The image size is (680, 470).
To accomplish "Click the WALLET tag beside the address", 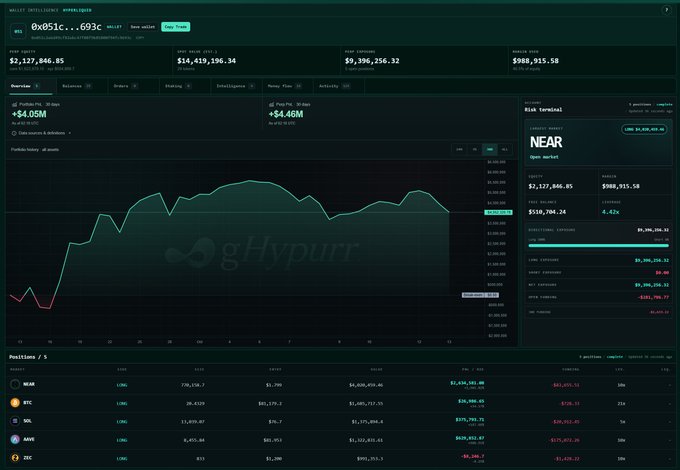I will click(114, 27).
